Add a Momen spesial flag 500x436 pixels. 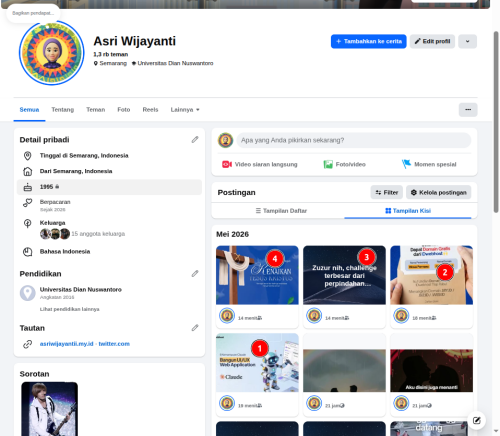point(429,164)
